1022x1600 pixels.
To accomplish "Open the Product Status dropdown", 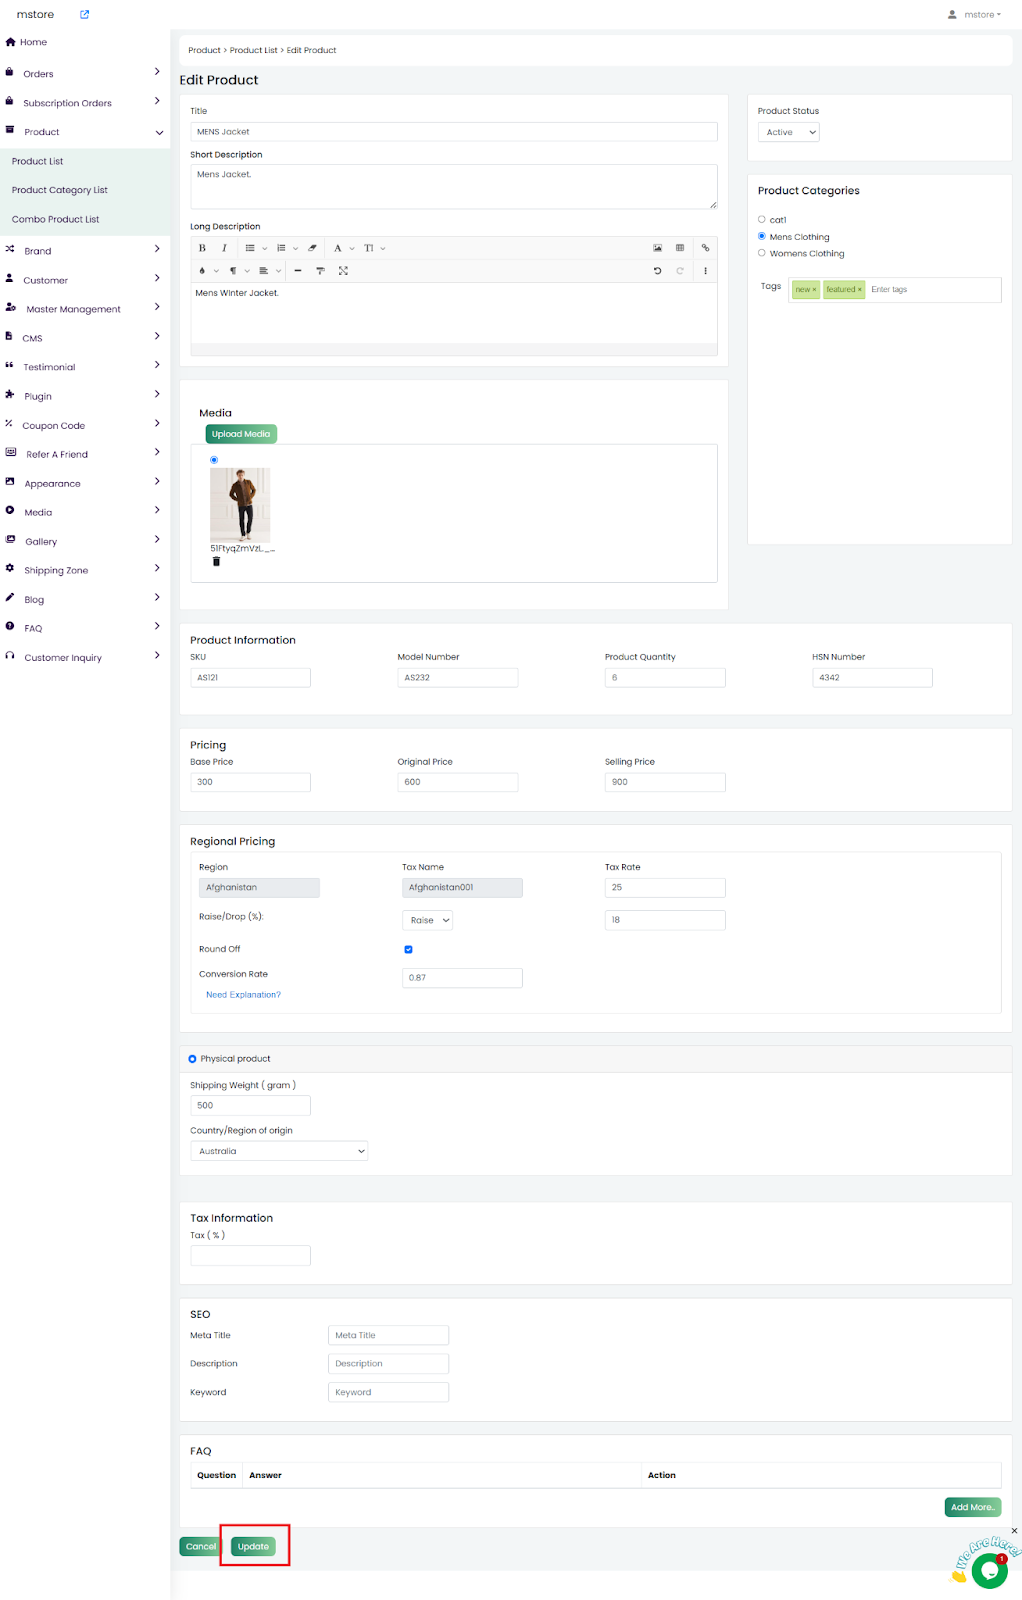I will click(x=788, y=132).
